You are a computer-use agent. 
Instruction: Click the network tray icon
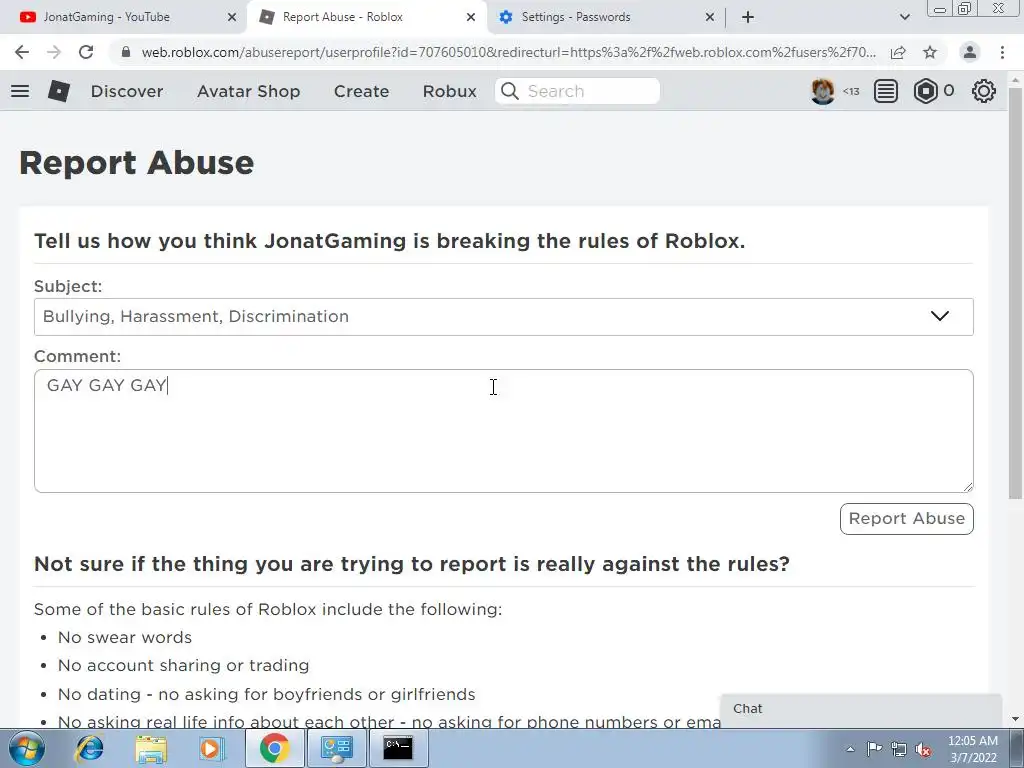(x=899, y=750)
